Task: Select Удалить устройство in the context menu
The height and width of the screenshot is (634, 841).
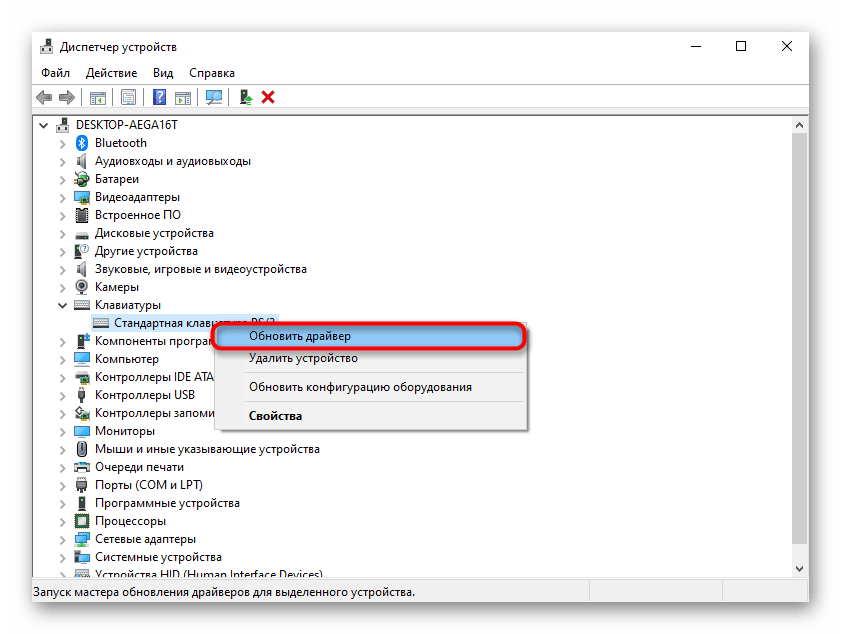Action: 303,358
